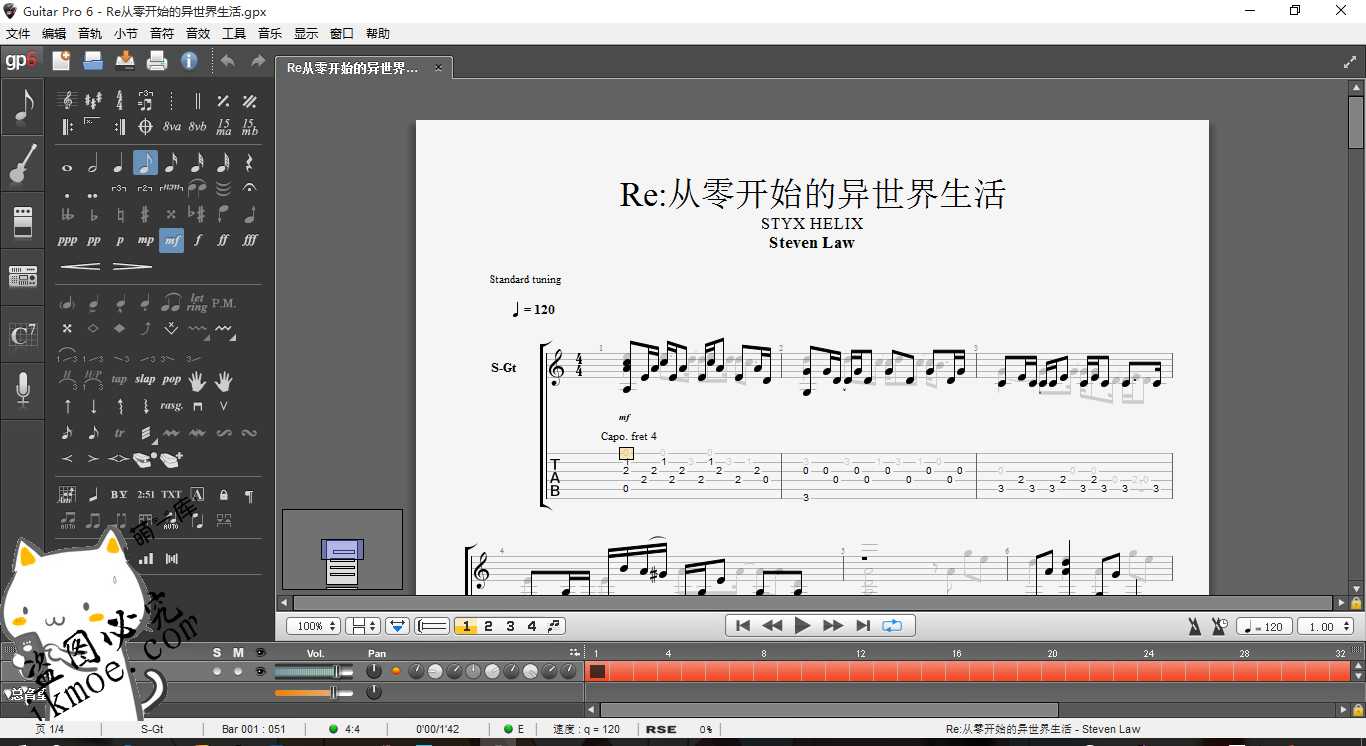Mute the S-Gt track
This screenshot has width=1366, height=746.
238,671
